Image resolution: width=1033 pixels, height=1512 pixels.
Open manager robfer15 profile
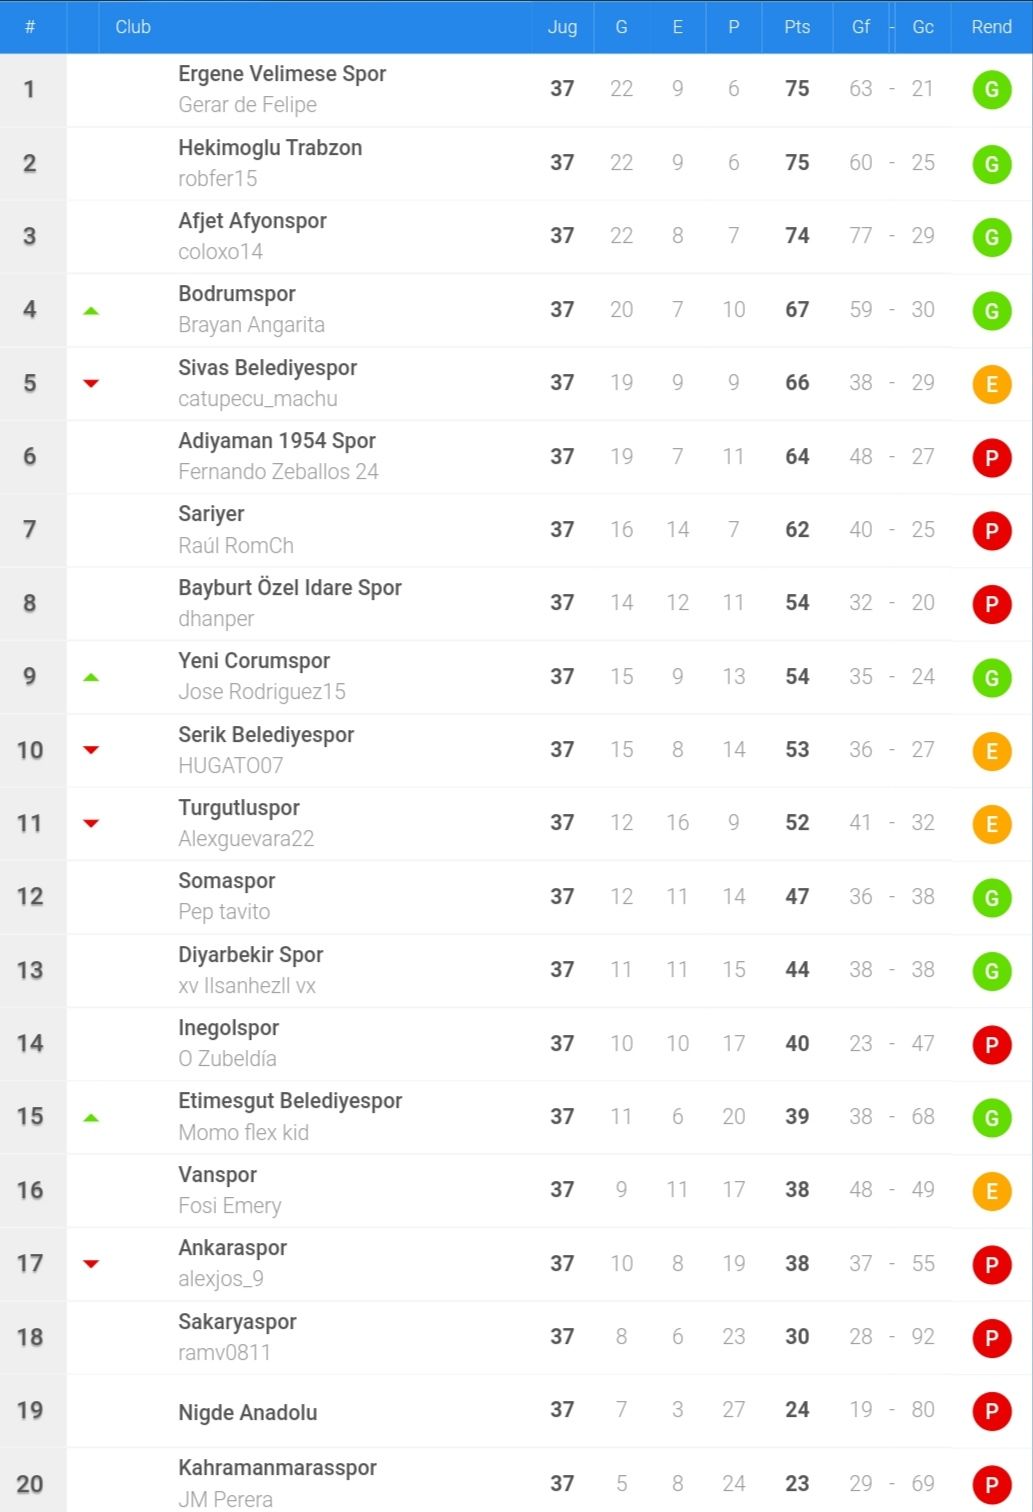point(217,179)
